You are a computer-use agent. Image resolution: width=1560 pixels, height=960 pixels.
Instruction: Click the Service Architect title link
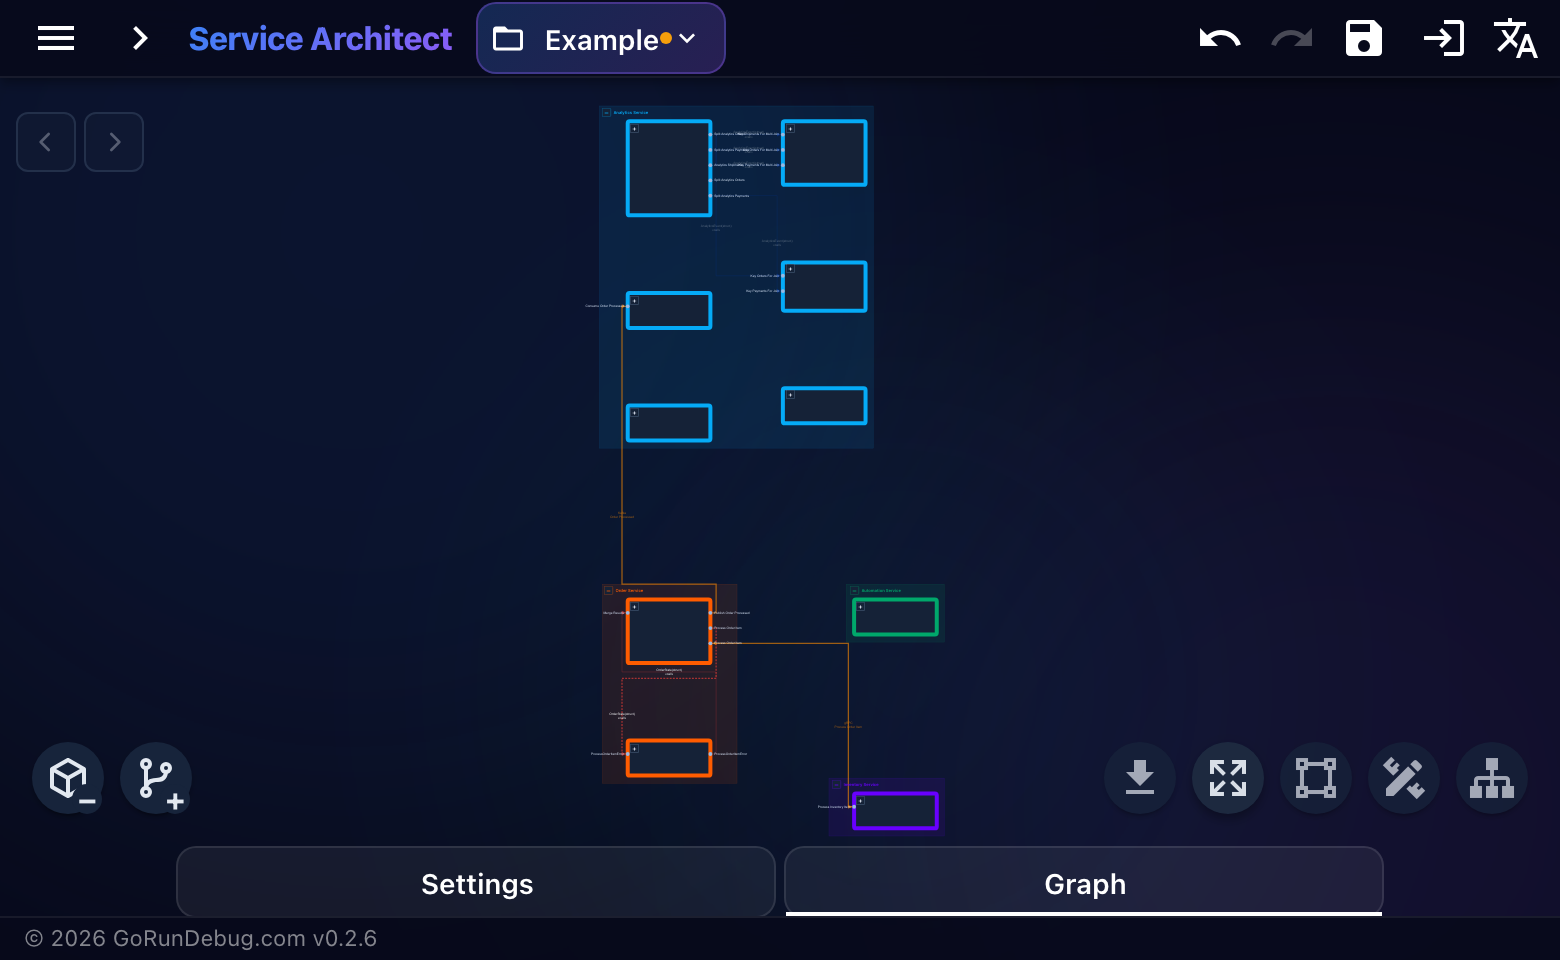pyautogui.click(x=320, y=38)
